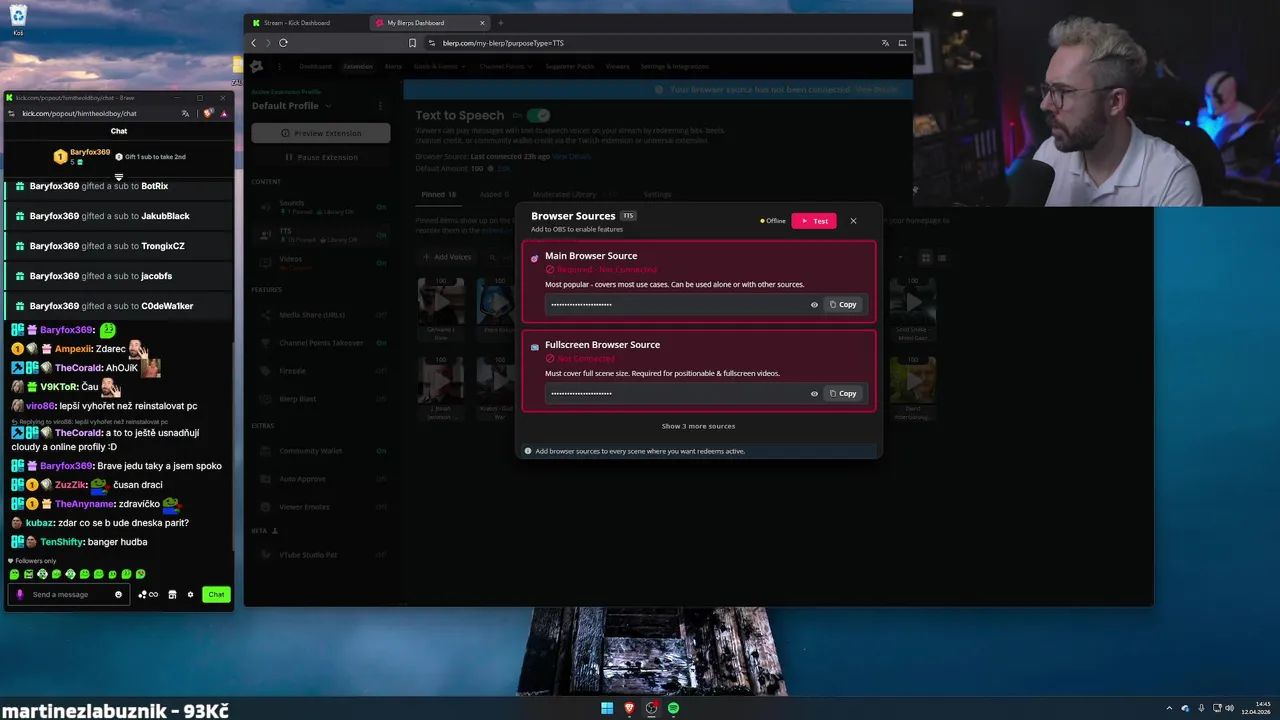This screenshot has width=1280, height=720.
Task: Open Settings & Integrations on Blerp
Action: click(674, 67)
